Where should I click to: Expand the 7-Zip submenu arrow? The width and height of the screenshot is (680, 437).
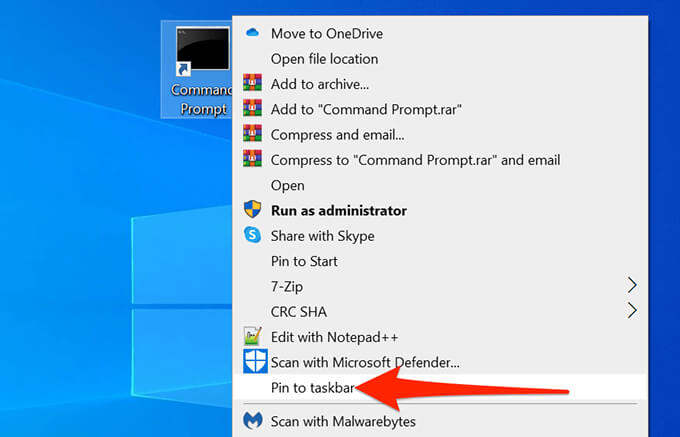click(632, 285)
